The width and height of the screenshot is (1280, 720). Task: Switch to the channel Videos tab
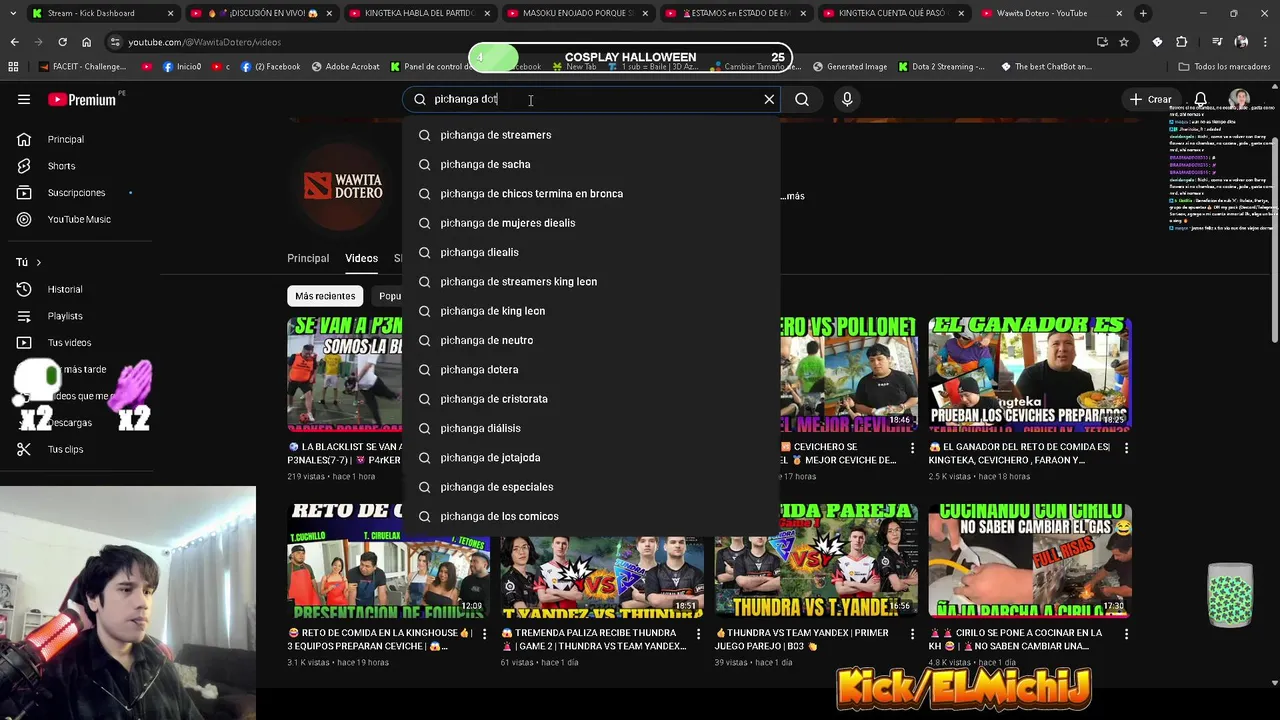pos(361,258)
